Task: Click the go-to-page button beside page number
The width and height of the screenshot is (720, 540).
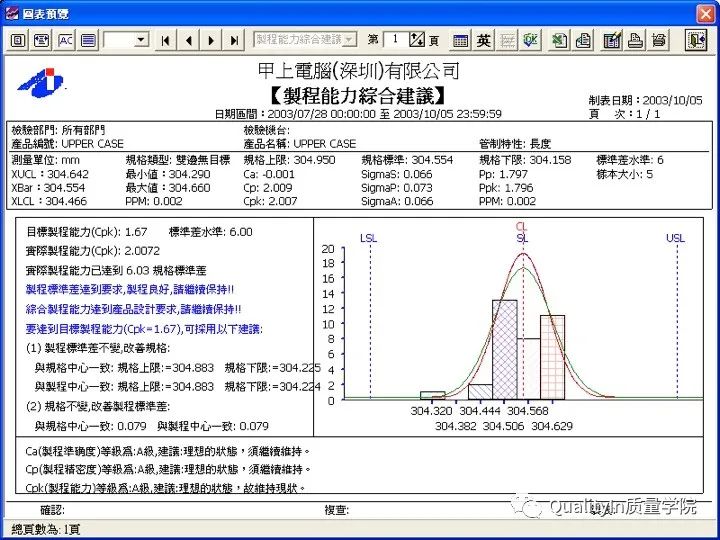Action: point(417,39)
